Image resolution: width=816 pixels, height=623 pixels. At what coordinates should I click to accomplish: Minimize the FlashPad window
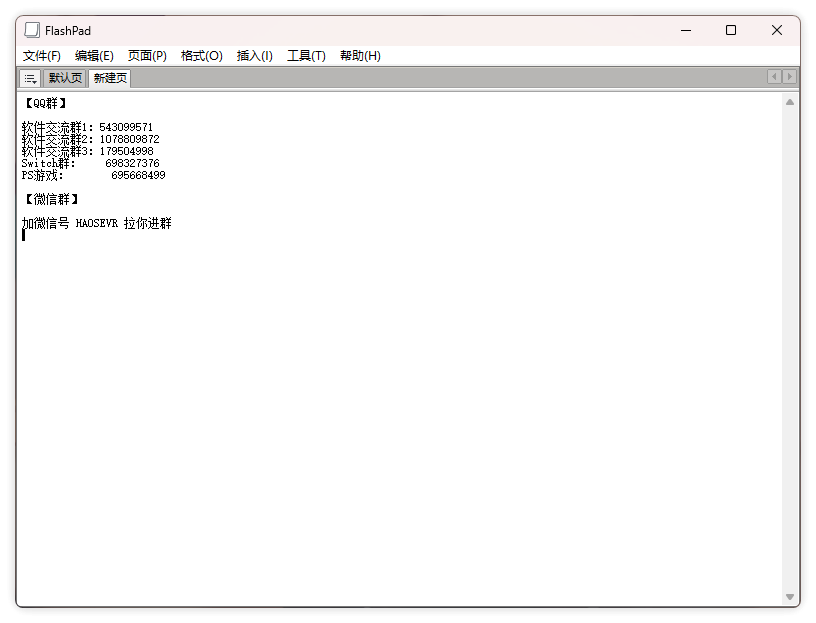tap(686, 31)
